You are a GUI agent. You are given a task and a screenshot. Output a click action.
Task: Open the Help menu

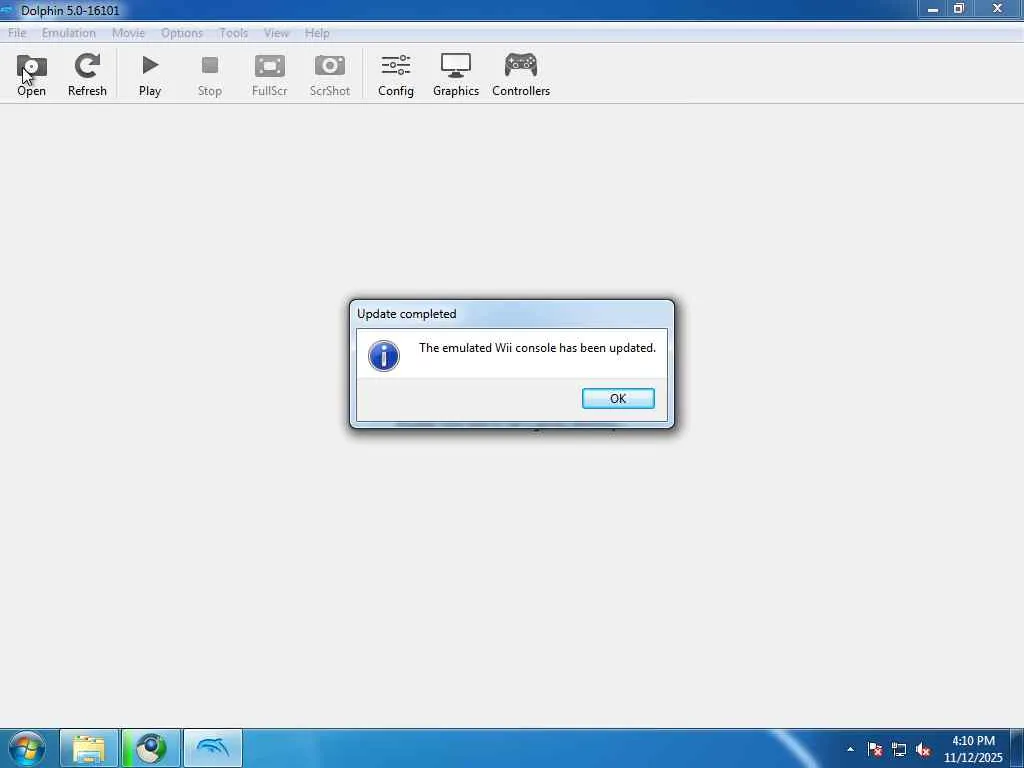point(317,33)
